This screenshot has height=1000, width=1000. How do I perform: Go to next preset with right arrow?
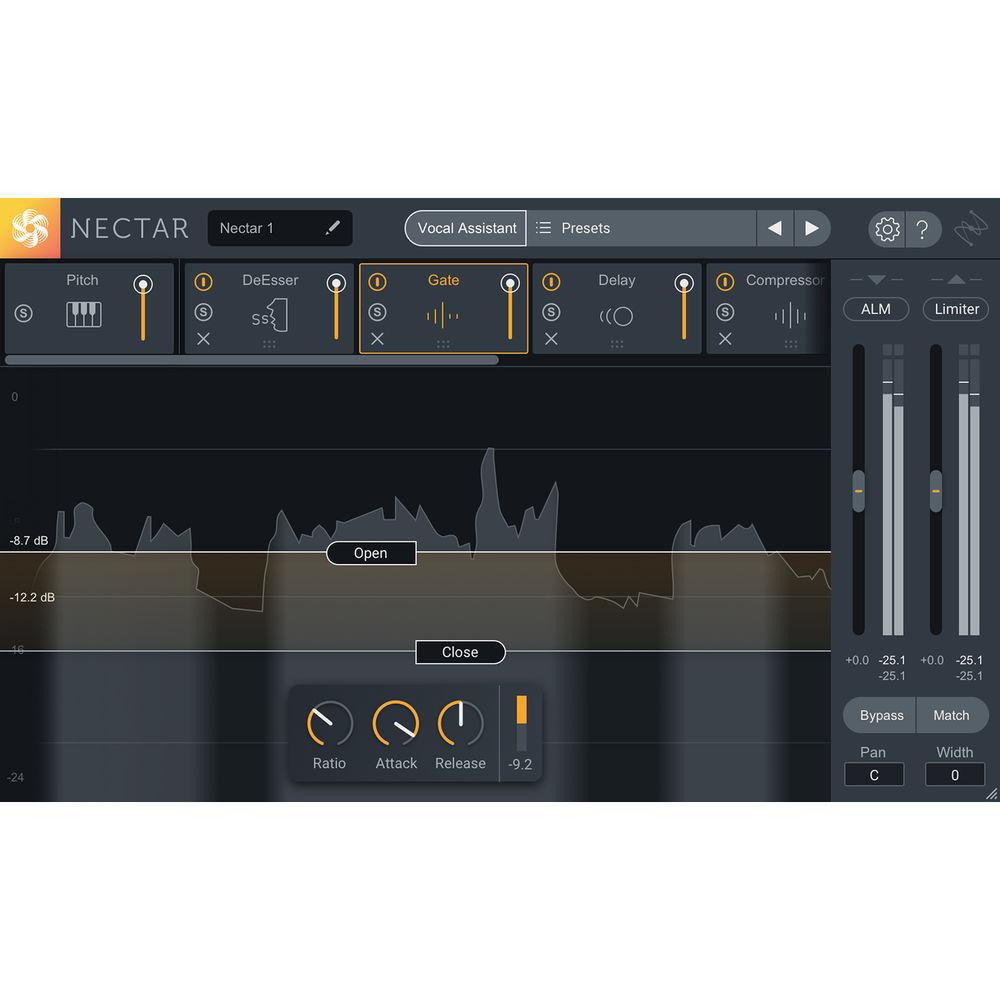[x=813, y=228]
